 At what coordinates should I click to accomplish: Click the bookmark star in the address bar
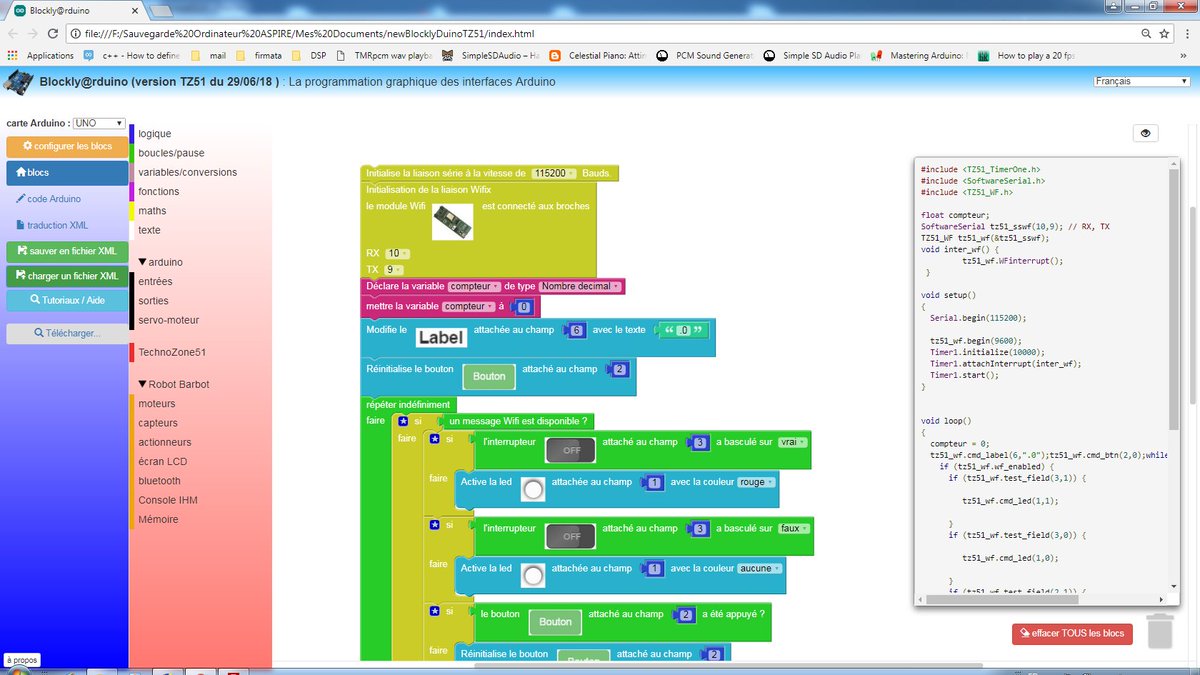1164,33
